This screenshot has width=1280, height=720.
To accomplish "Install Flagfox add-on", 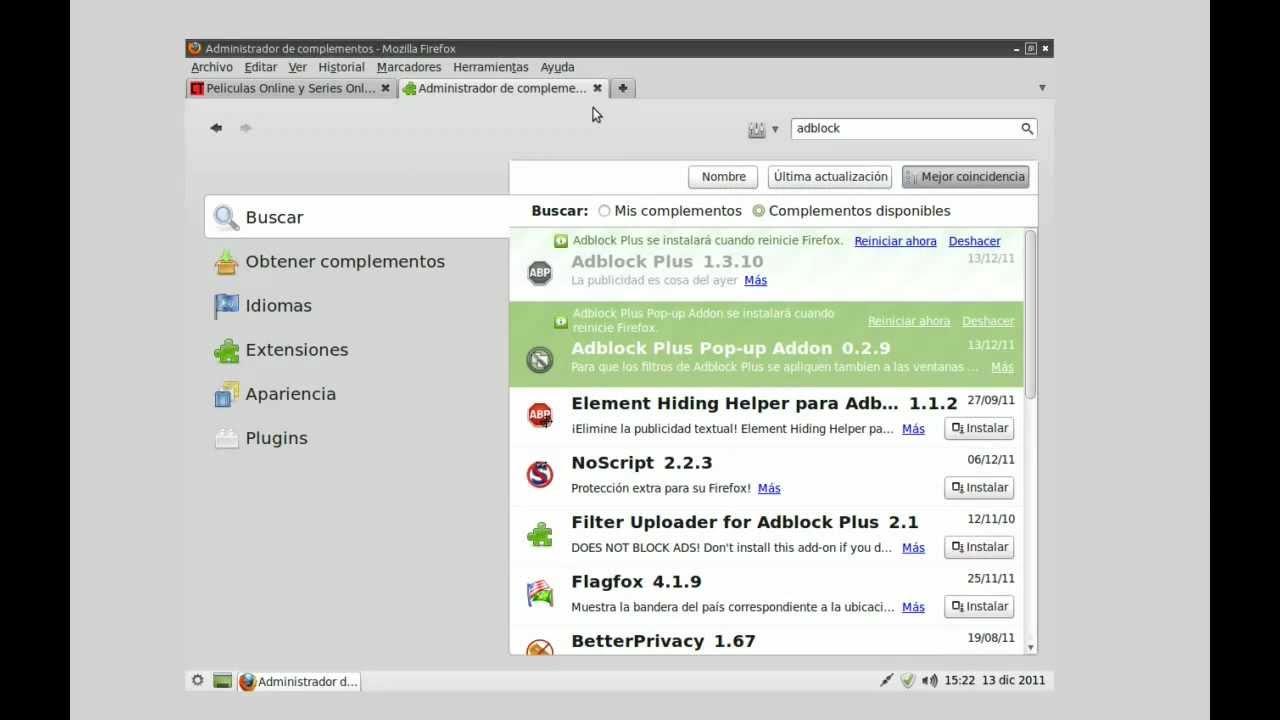I will point(979,606).
